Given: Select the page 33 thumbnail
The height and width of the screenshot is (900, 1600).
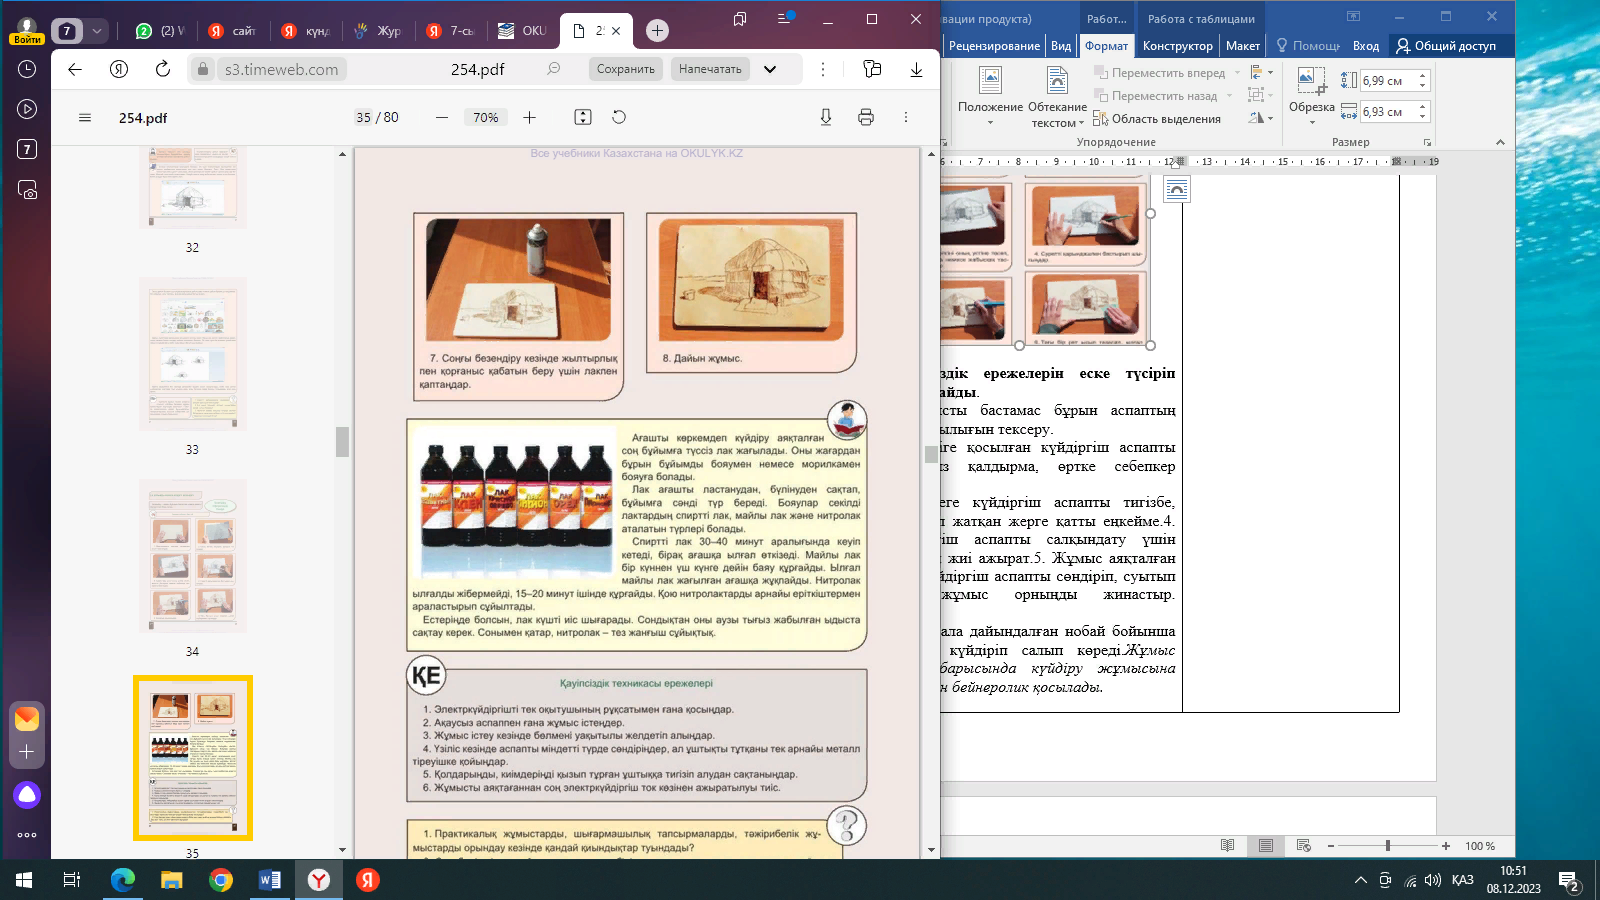Looking at the screenshot, I should pyautogui.click(x=192, y=354).
